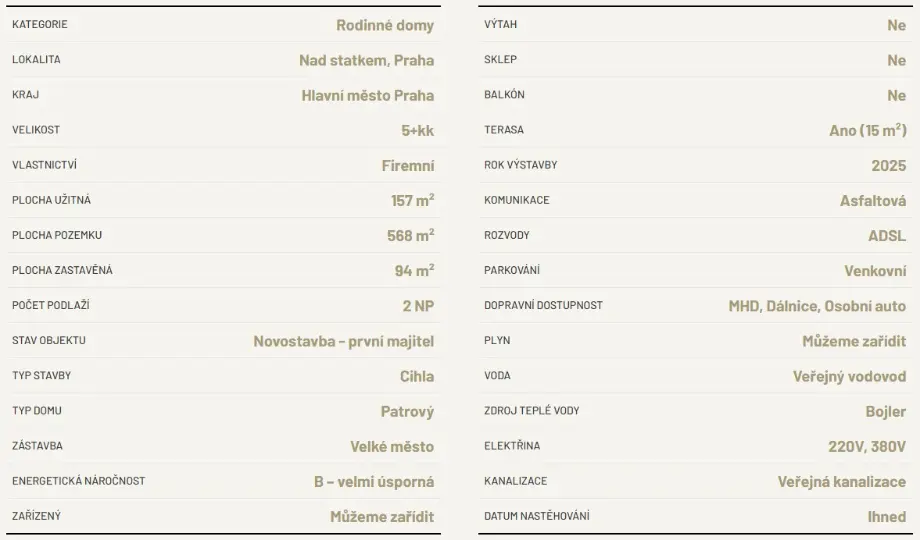
Task: Click the 'Ano (15 m²)' terrace value
Action: [x=868, y=131]
